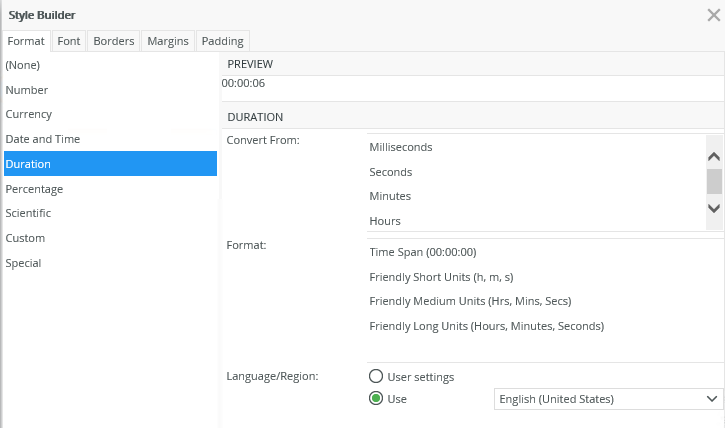This screenshot has width=725, height=428.
Task: Open the English (United States) language dropdown
Action: click(608, 399)
